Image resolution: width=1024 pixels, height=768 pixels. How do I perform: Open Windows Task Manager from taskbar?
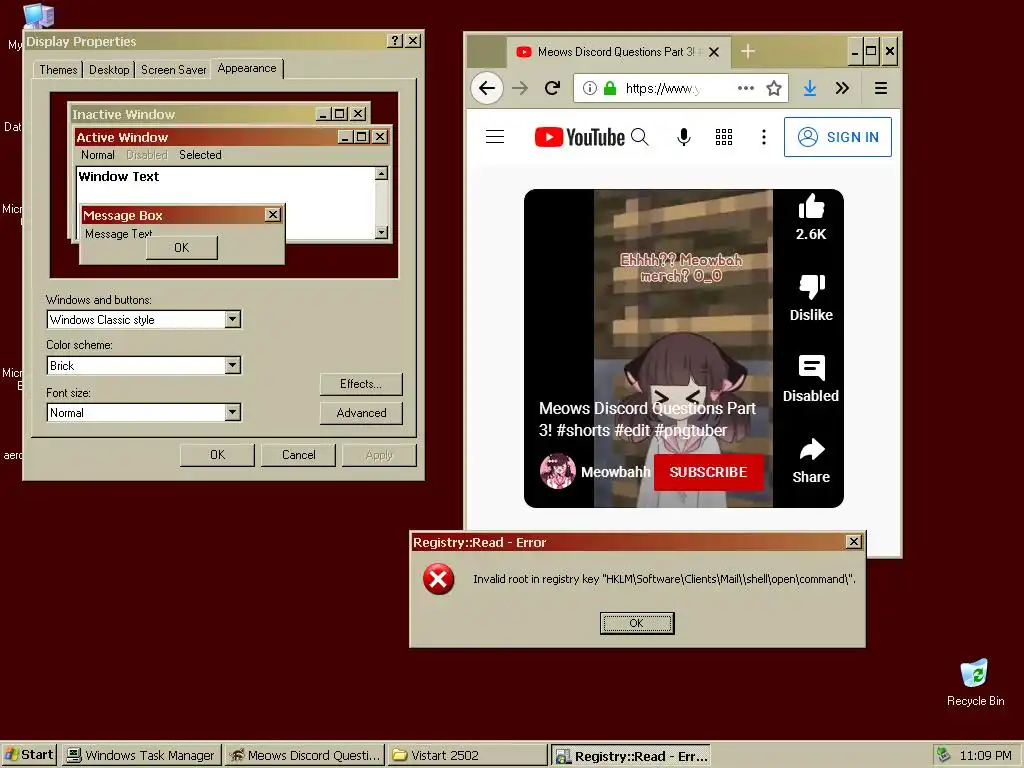tap(142, 756)
